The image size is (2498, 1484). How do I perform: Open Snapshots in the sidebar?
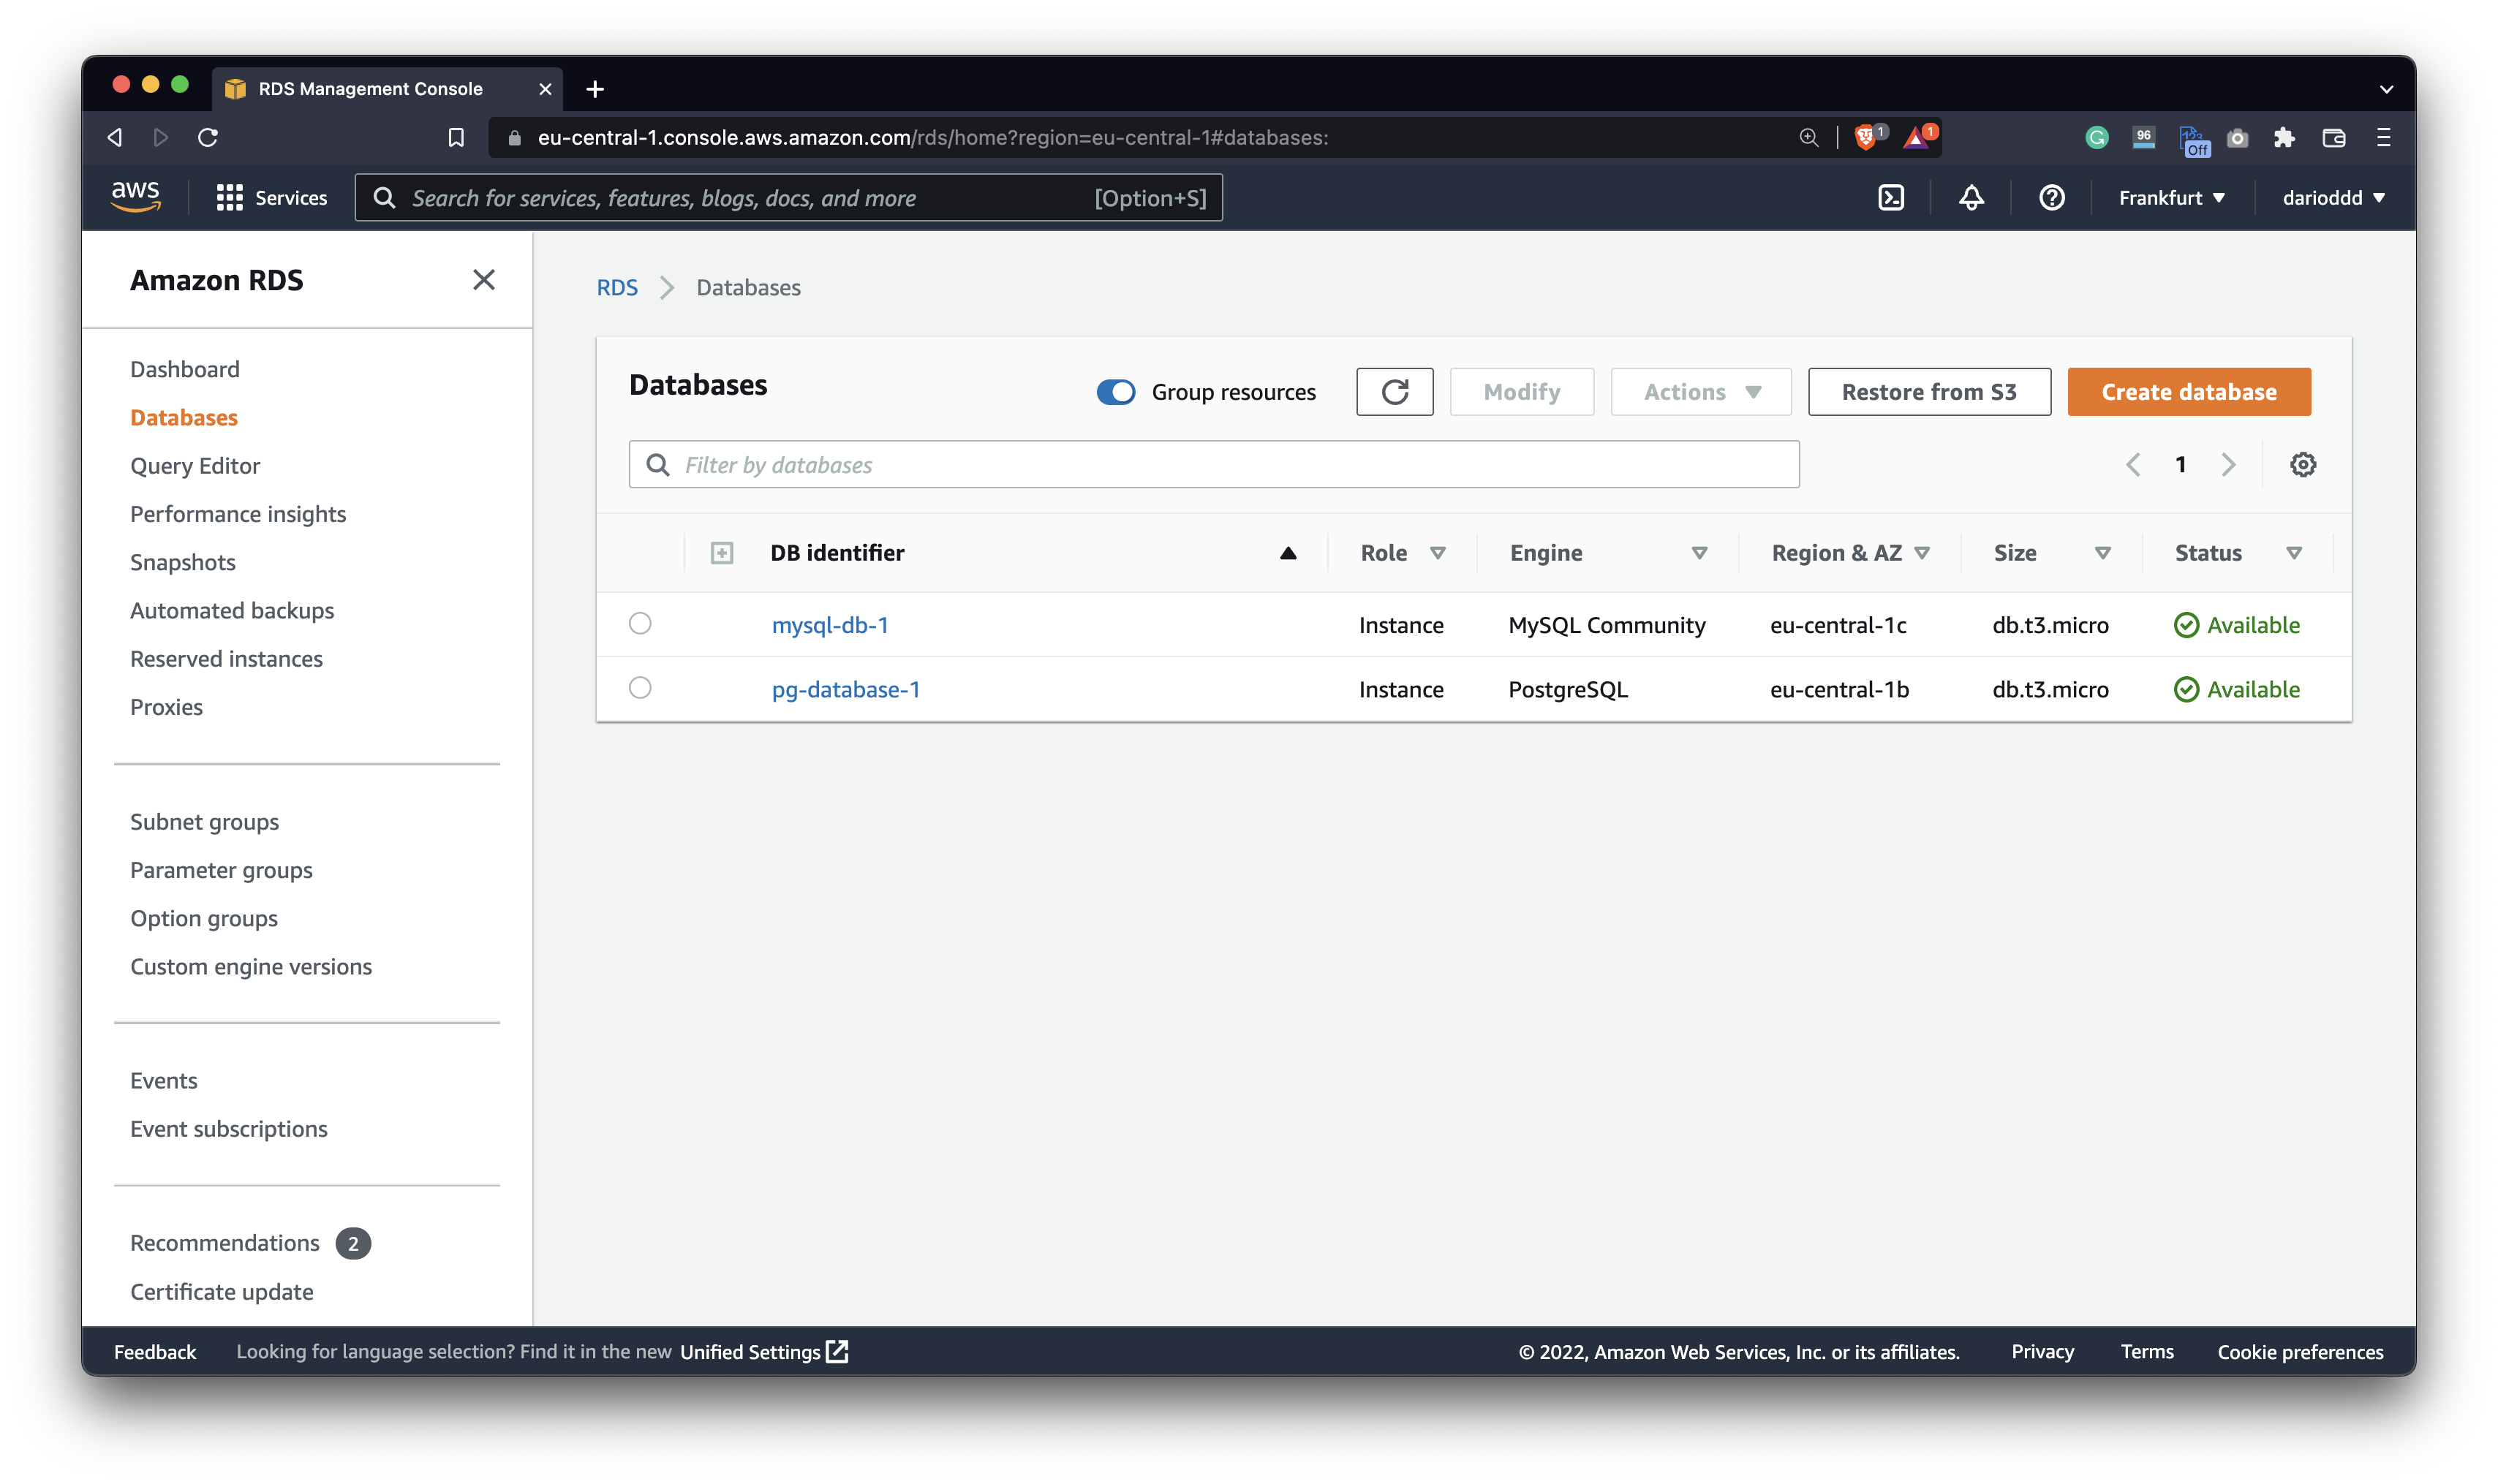[x=183, y=562]
